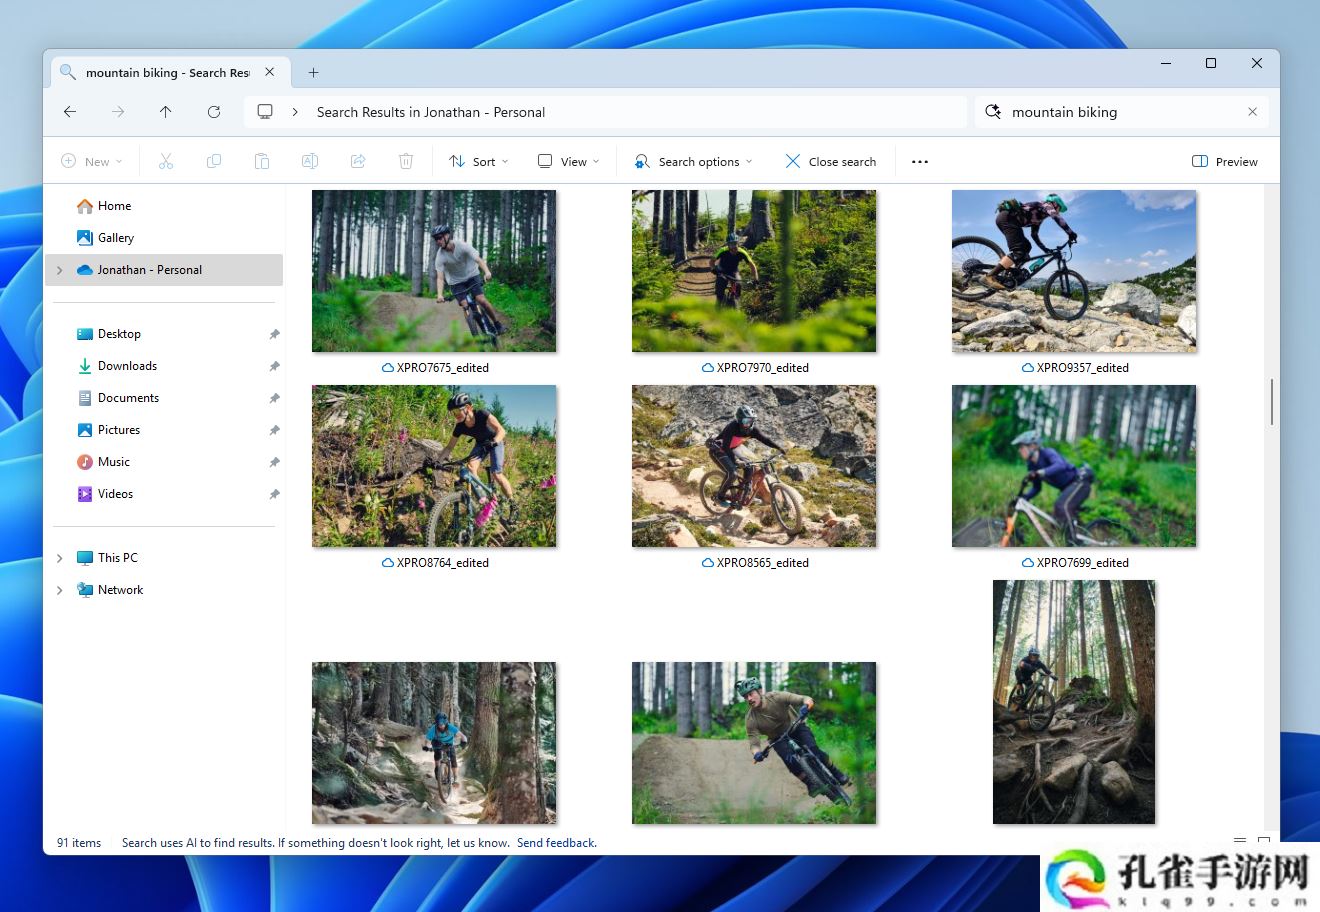Screen dimensions: 1320x912
Task: Click the Refresh icon in the address bar
Action: 214,112
